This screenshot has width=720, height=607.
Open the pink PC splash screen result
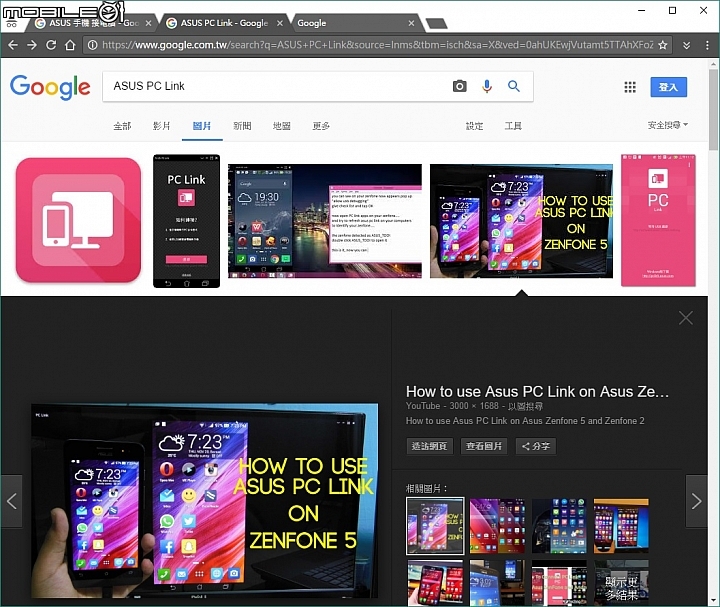pos(658,220)
